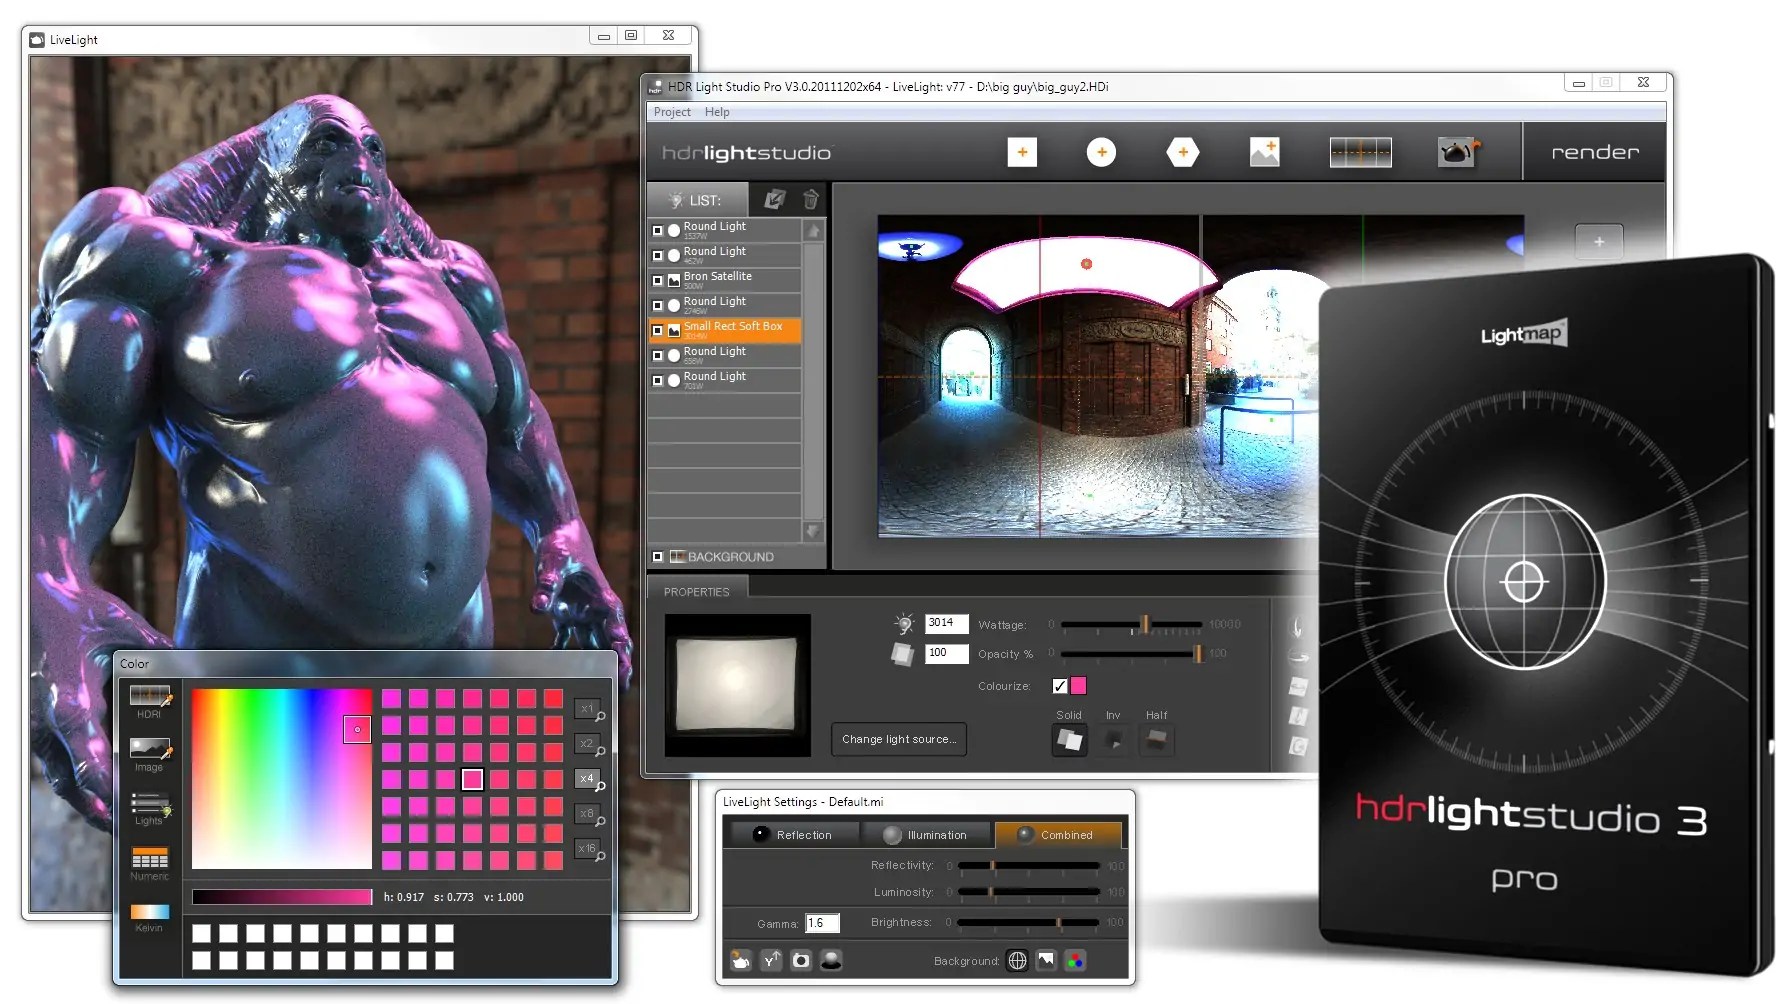Set swatch zoom to x16

[590, 850]
